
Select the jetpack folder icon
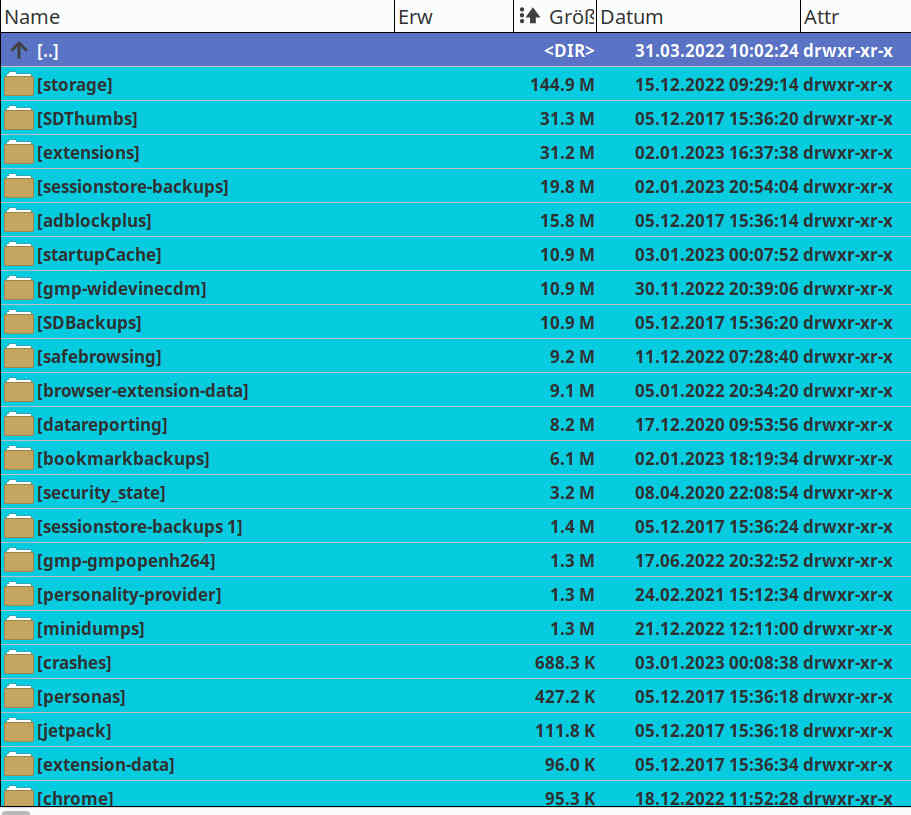(x=18, y=731)
